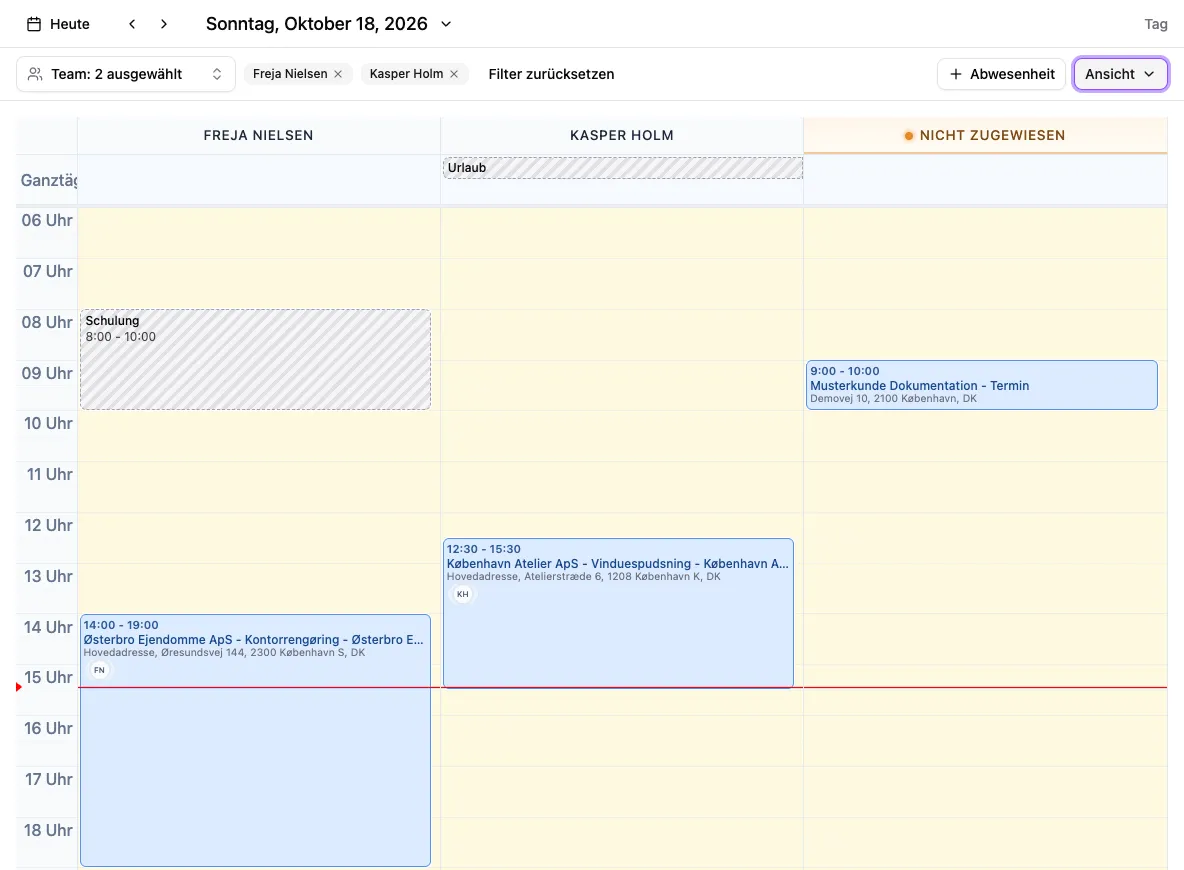Image resolution: width=1184 pixels, height=870 pixels.
Task: Open the København Atelier ApS Vinduespudsning appointment
Action: tap(618, 613)
